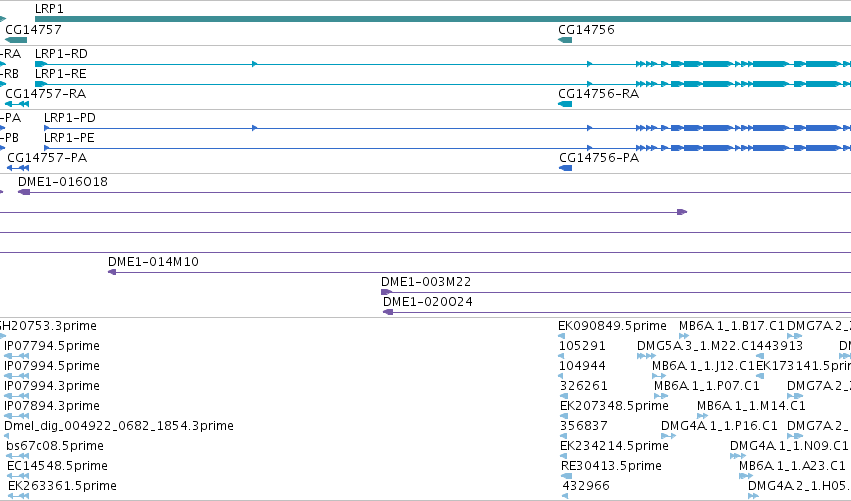The image size is (851, 501).
Task: Click the 326261 EST label
Action: pyautogui.click(x=584, y=386)
